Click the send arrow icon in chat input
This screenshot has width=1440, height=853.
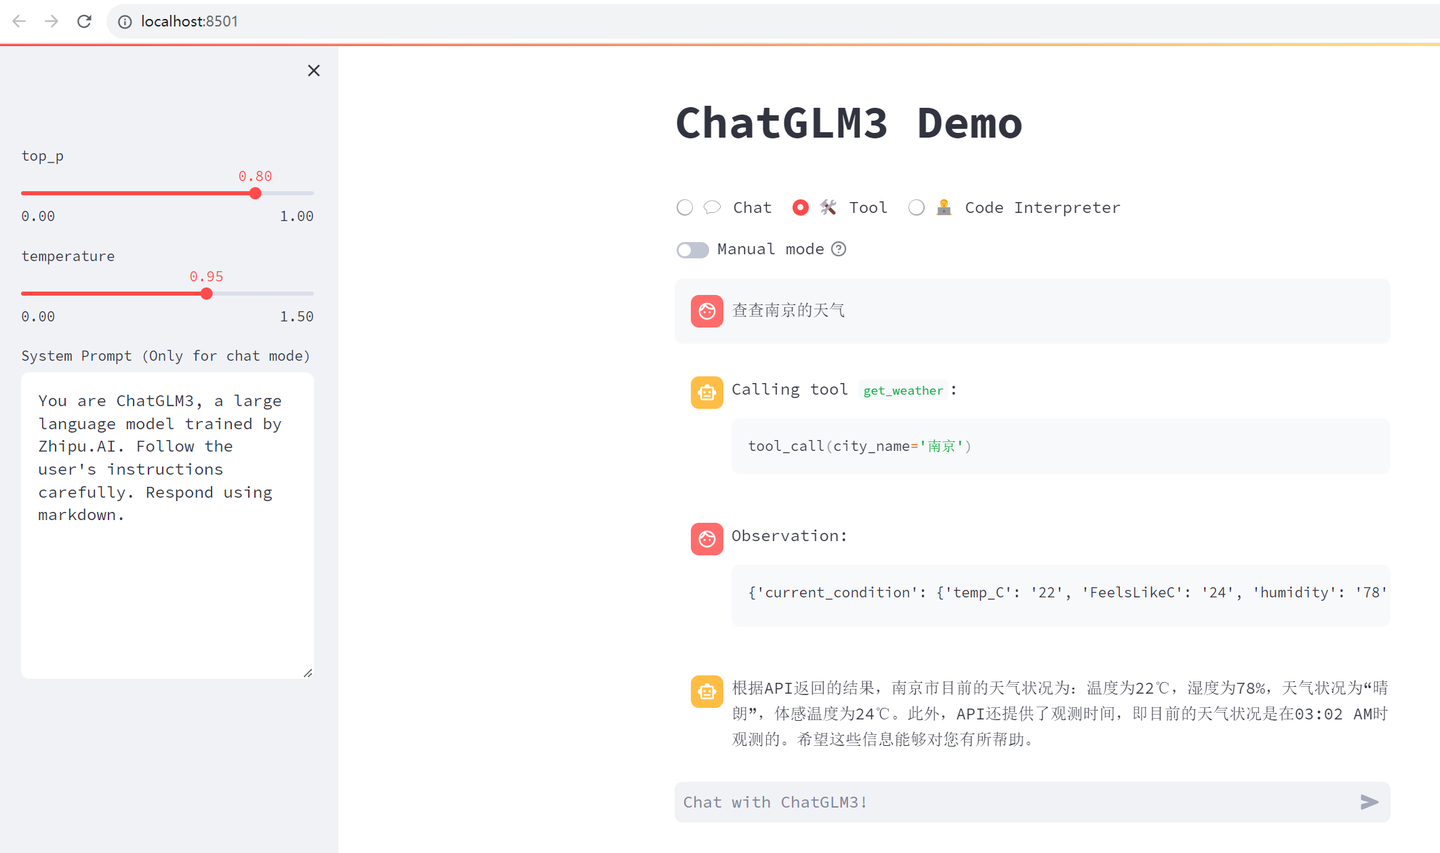(x=1370, y=802)
